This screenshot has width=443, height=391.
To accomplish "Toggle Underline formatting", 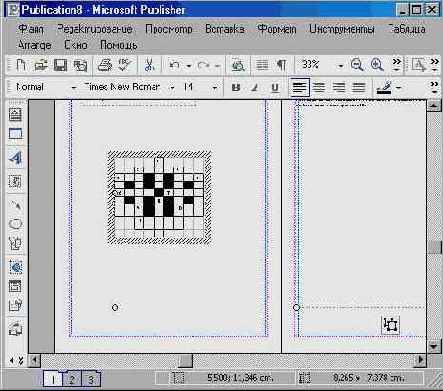I will 275,88.
